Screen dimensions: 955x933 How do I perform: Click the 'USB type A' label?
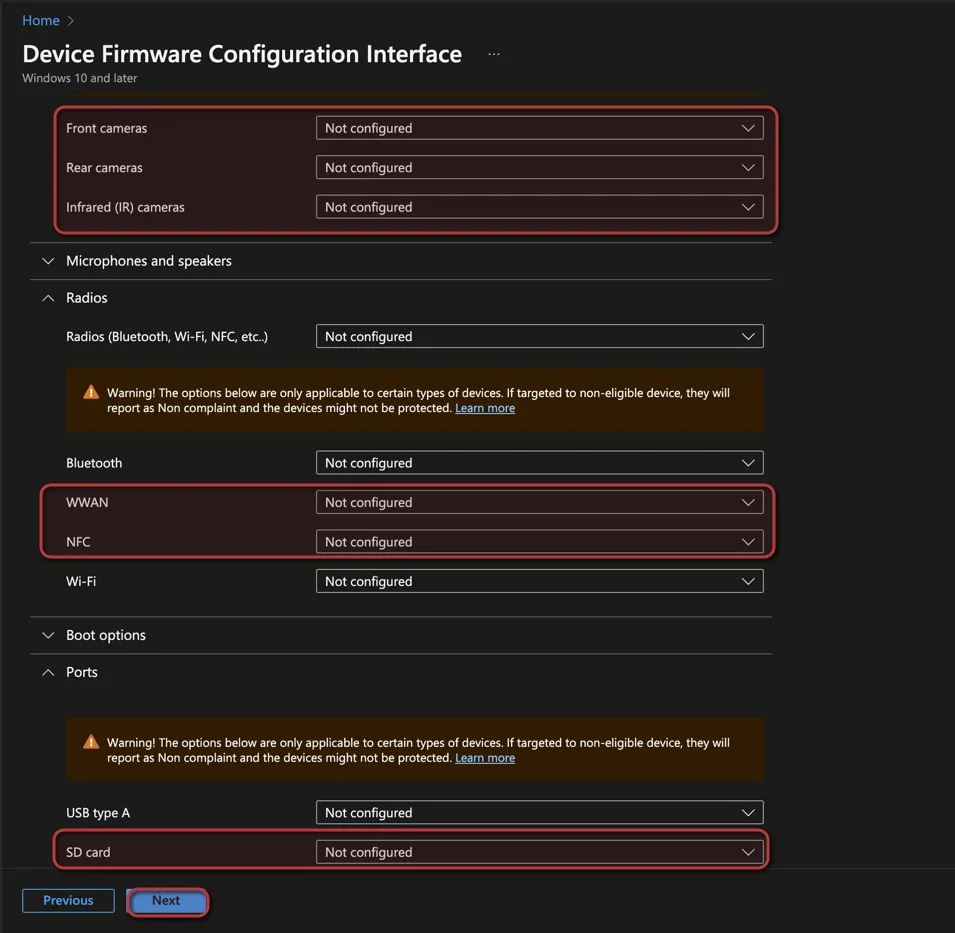point(98,813)
